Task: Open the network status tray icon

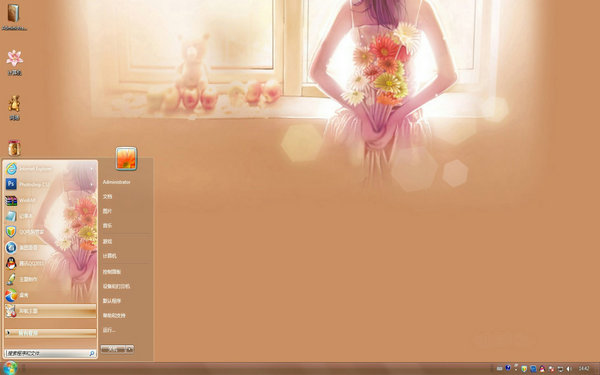Action: click(560, 369)
